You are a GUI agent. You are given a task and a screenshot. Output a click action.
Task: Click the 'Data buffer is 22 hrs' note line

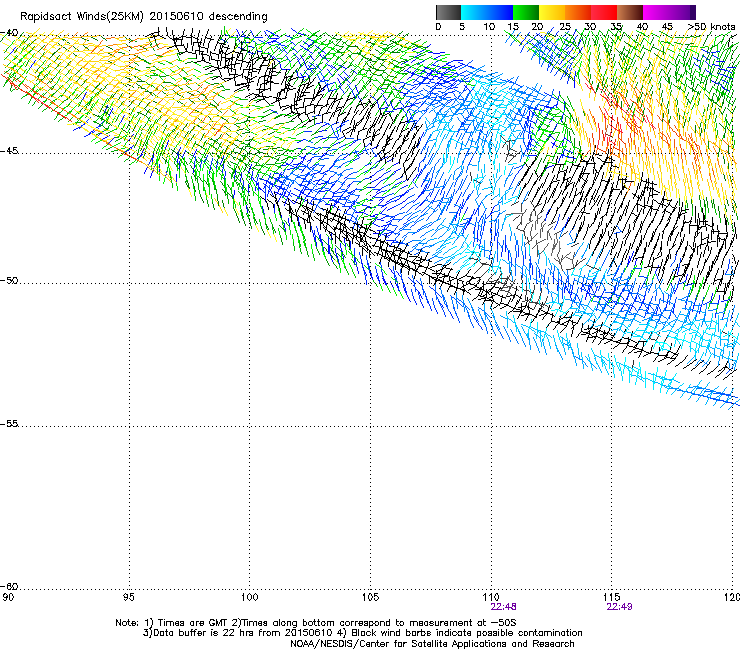(362, 633)
